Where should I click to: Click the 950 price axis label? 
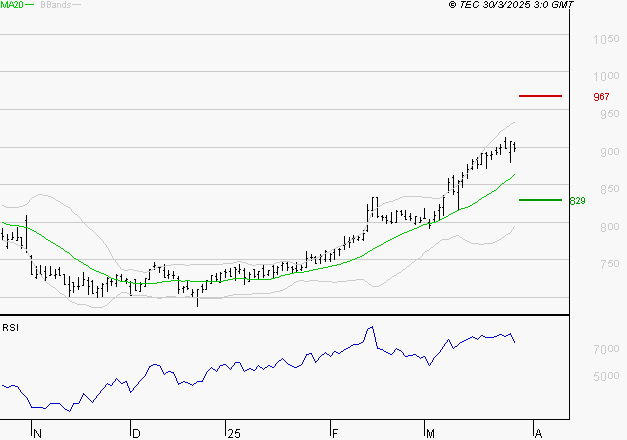pos(610,114)
